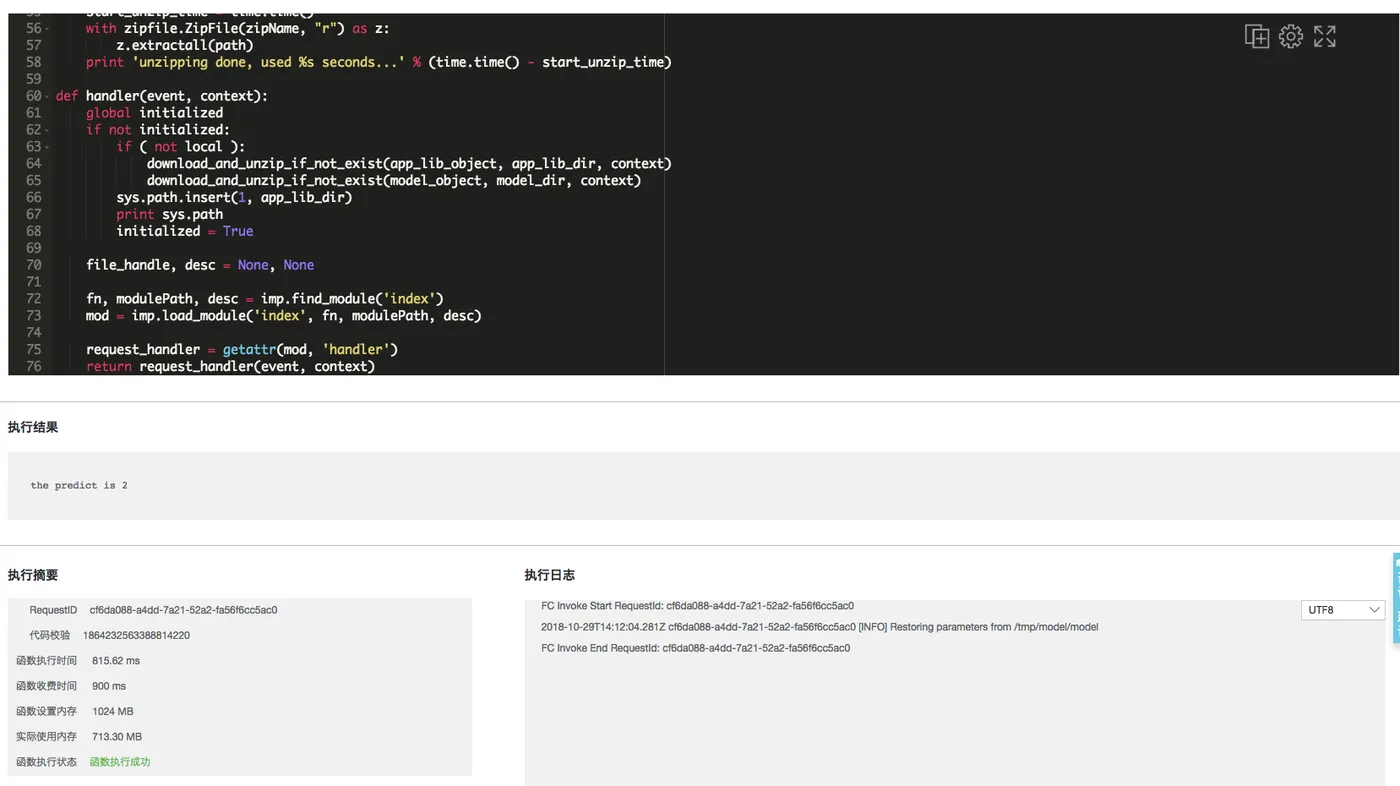This screenshot has height=786, width=1400.
Task: Click line number 70 in the gutter
Action: click(x=34, y=265)
